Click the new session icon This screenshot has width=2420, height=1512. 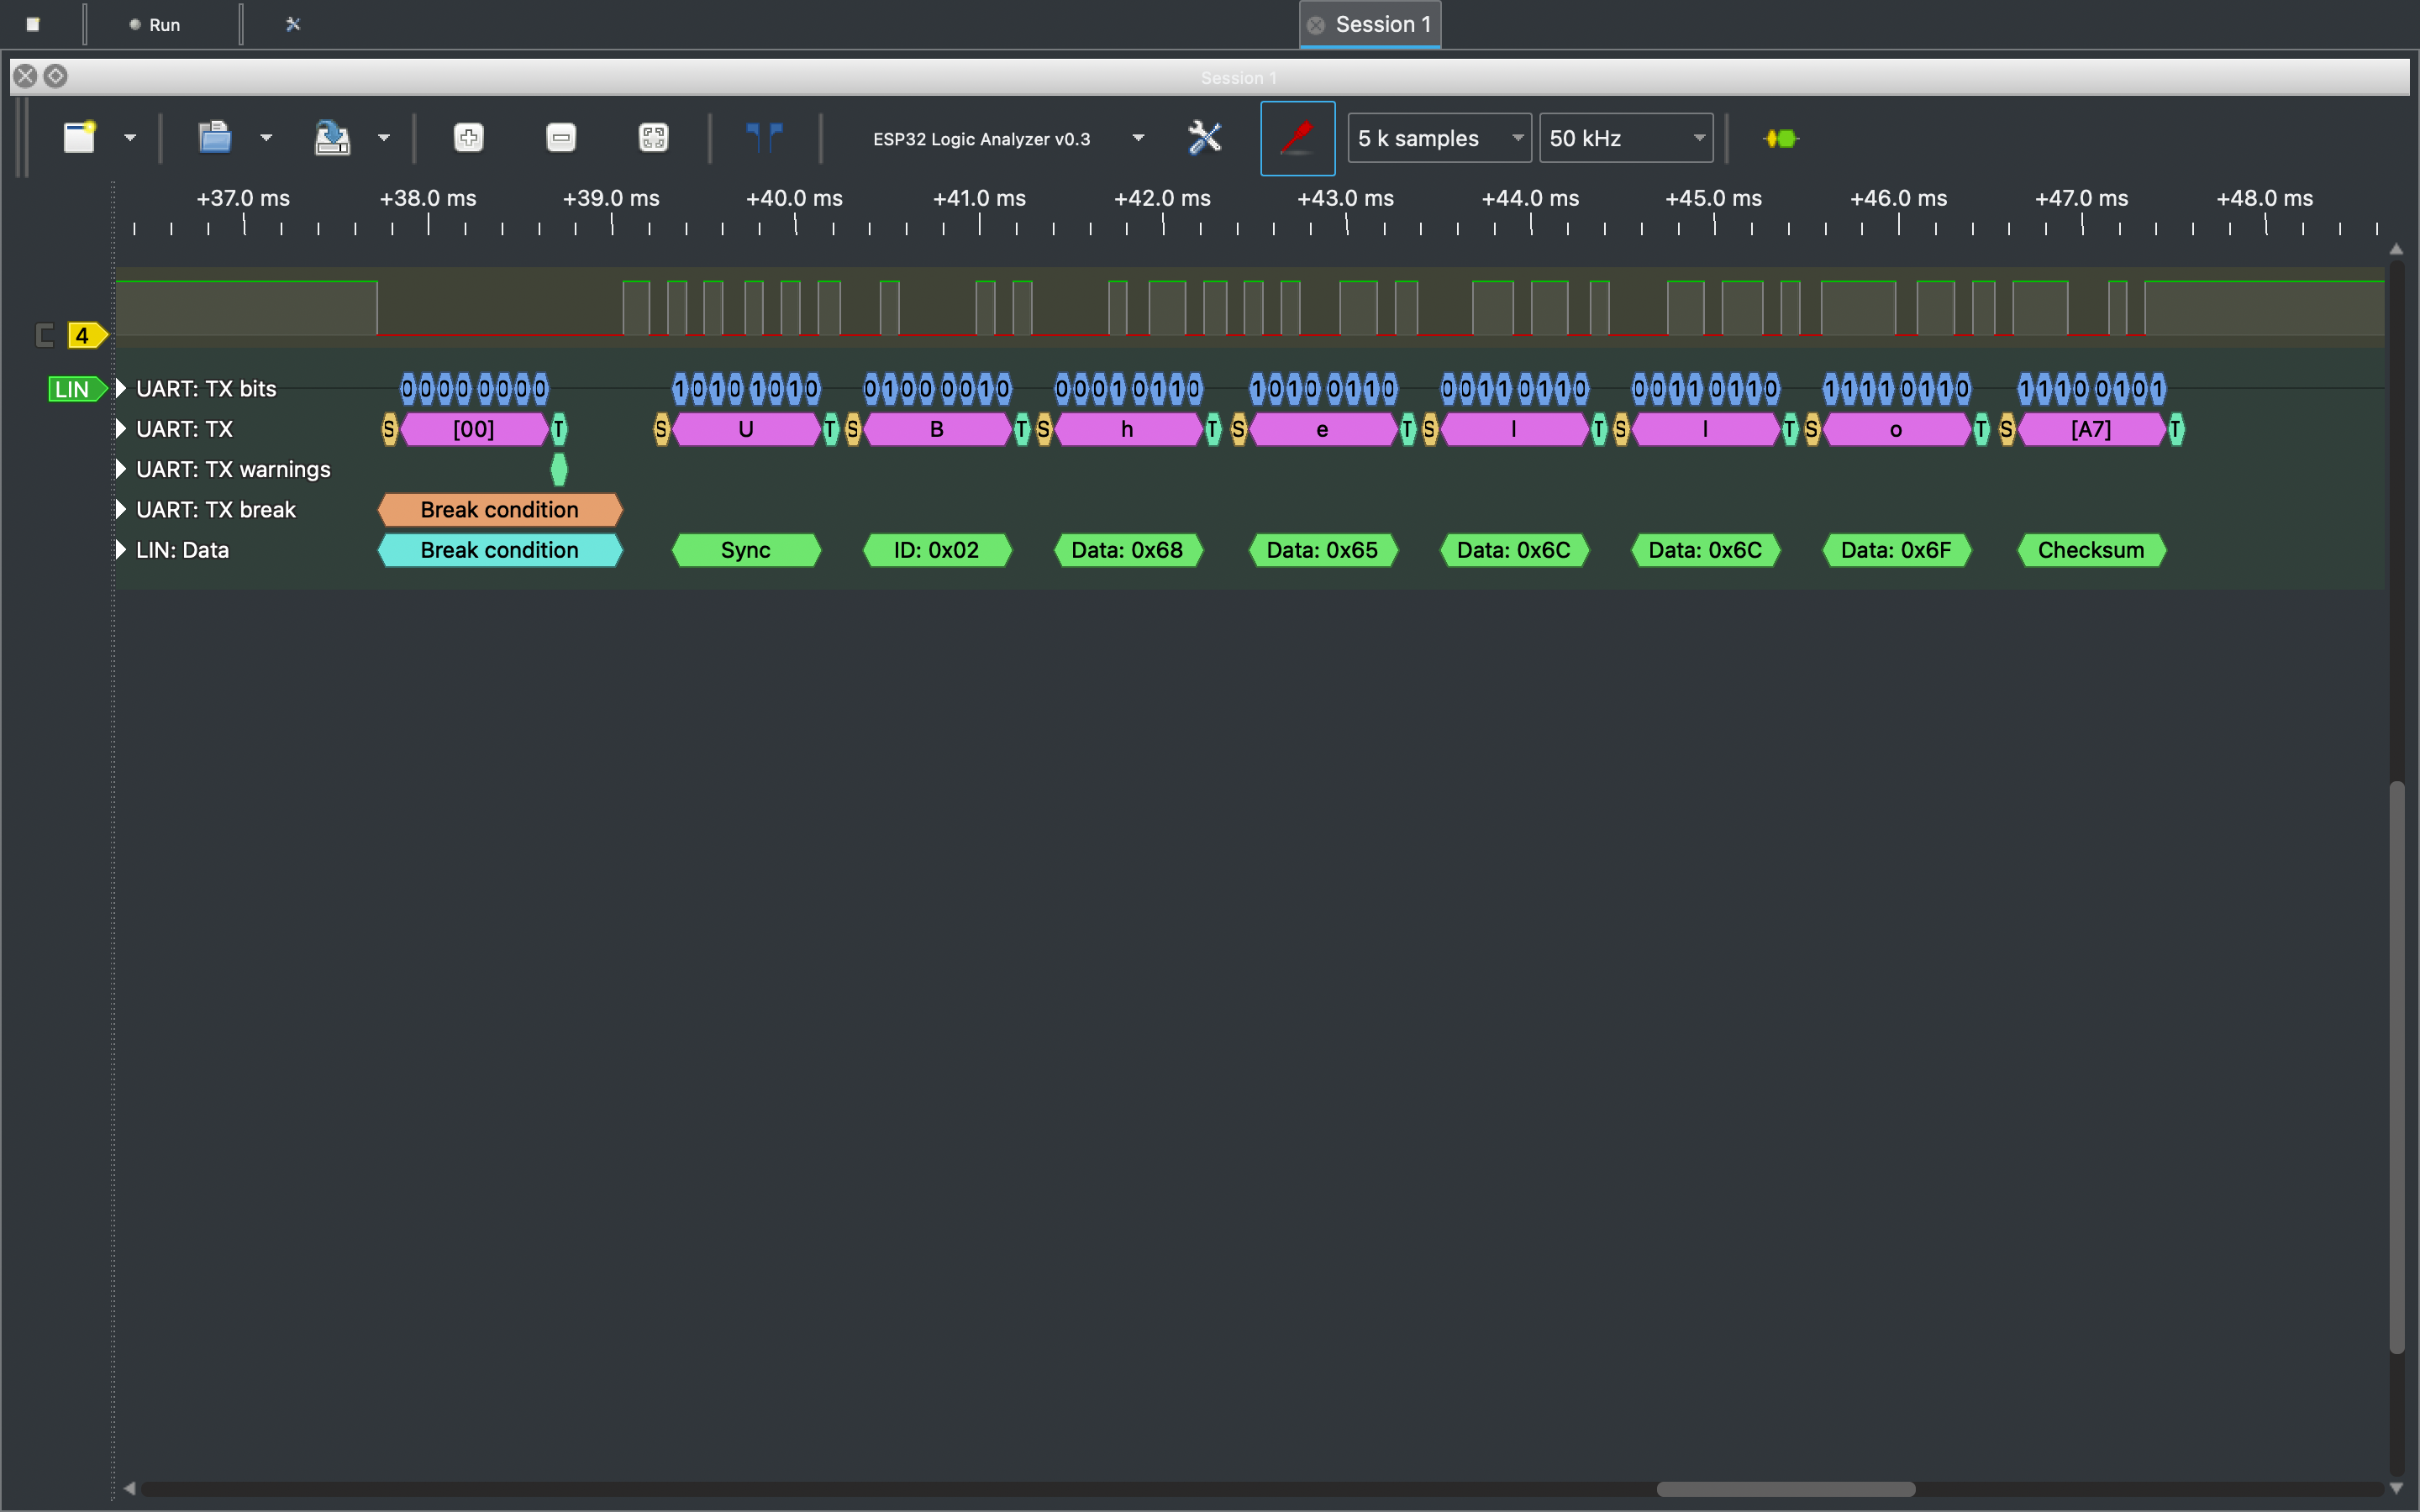(79, 138)
